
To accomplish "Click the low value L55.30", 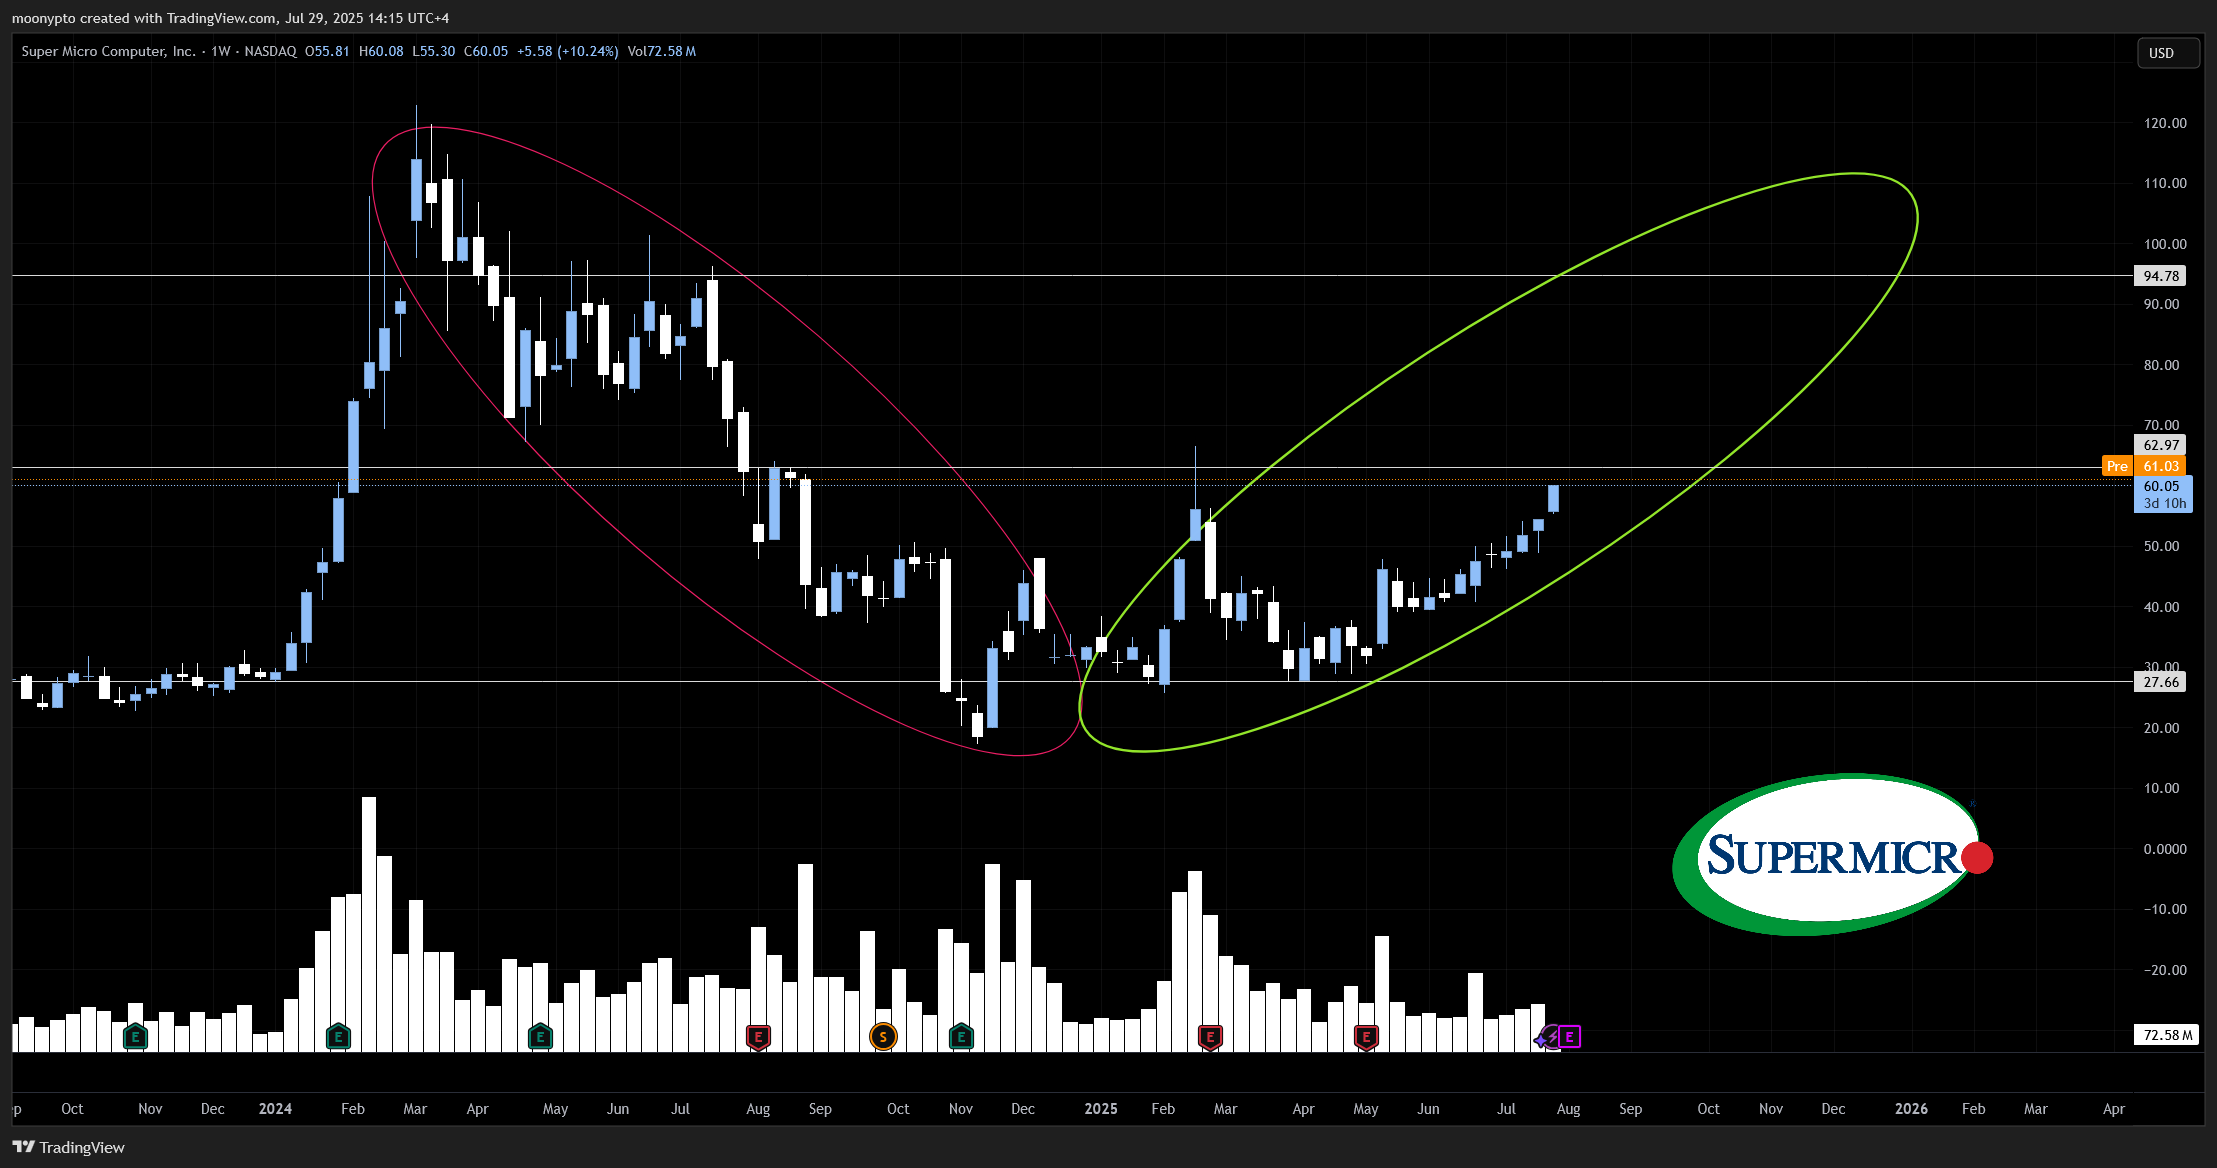I will 433,51.
